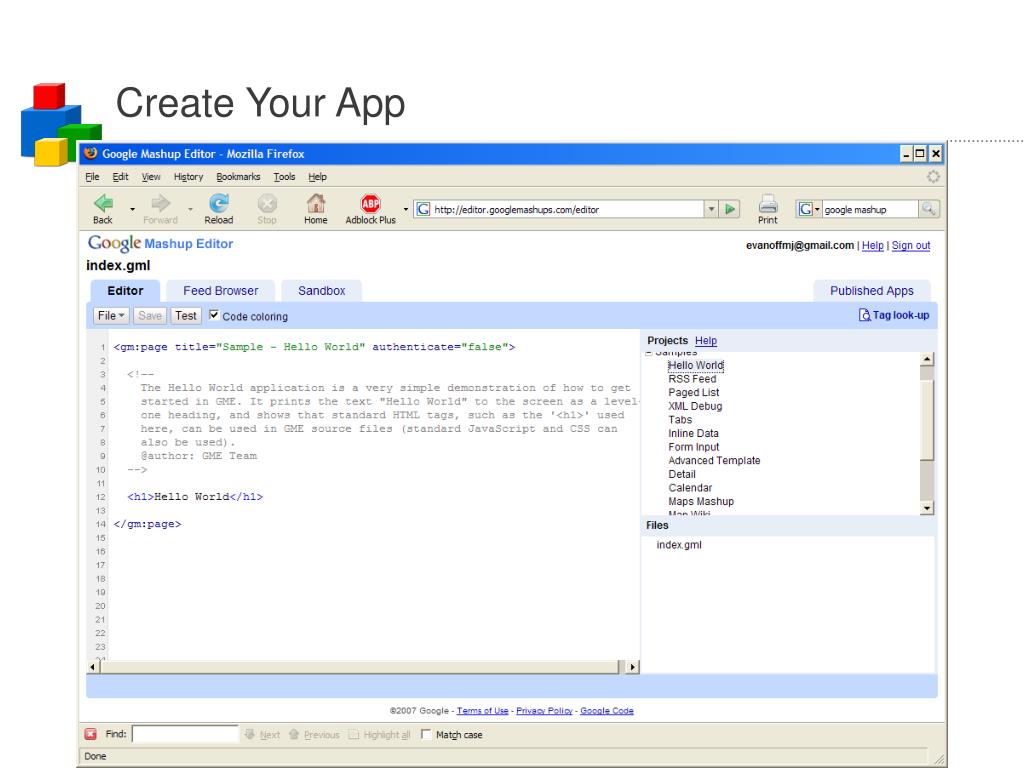
Task: Open the Adblock Plus dropdown arrow
Action: click(406, 209)
